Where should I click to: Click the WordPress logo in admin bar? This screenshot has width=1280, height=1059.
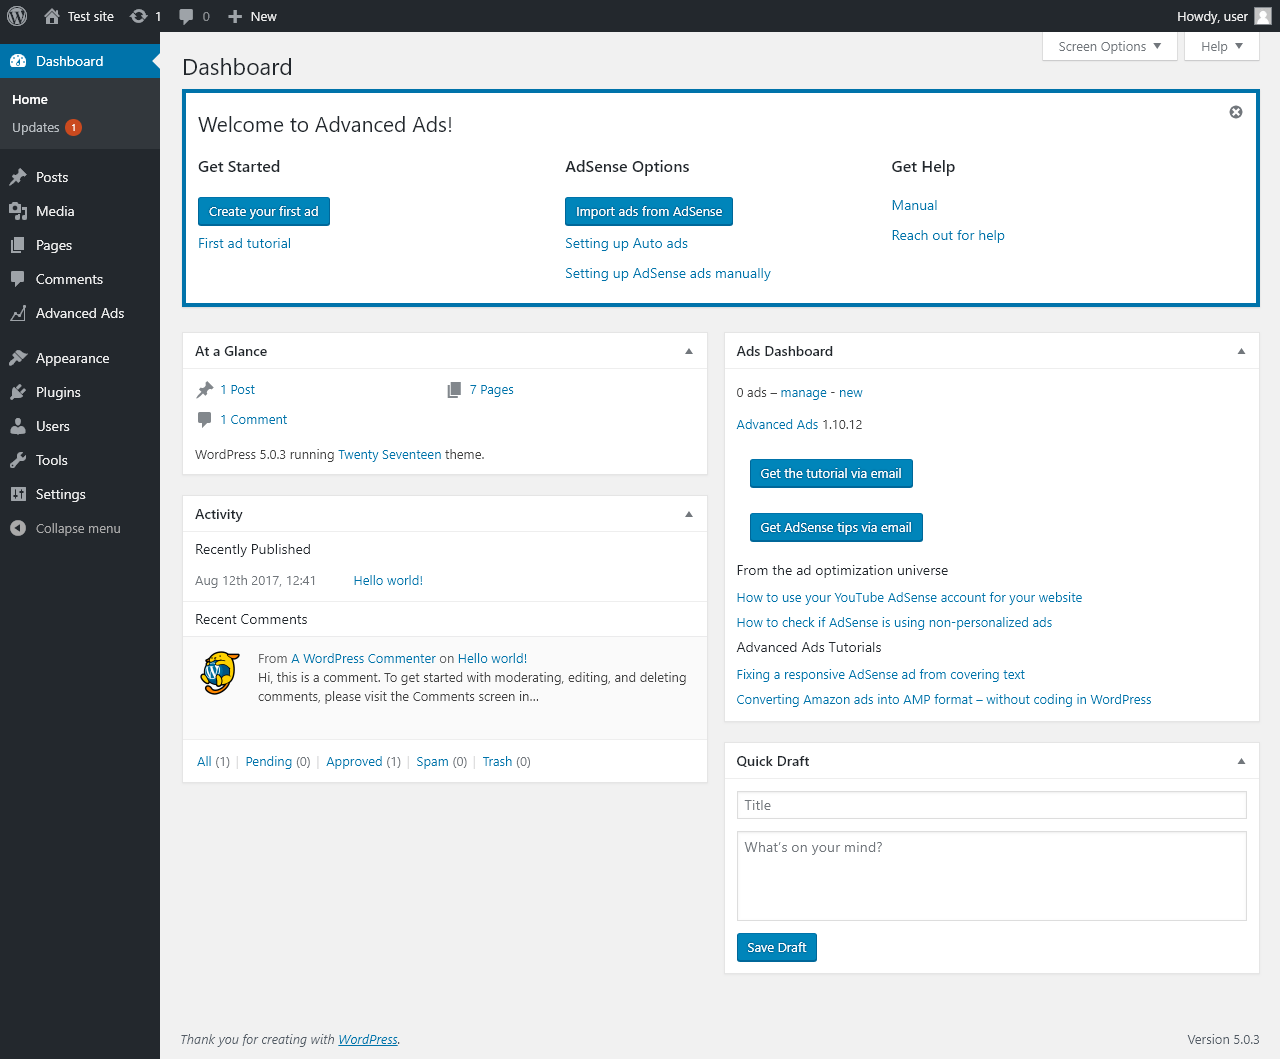click(17, 16)
